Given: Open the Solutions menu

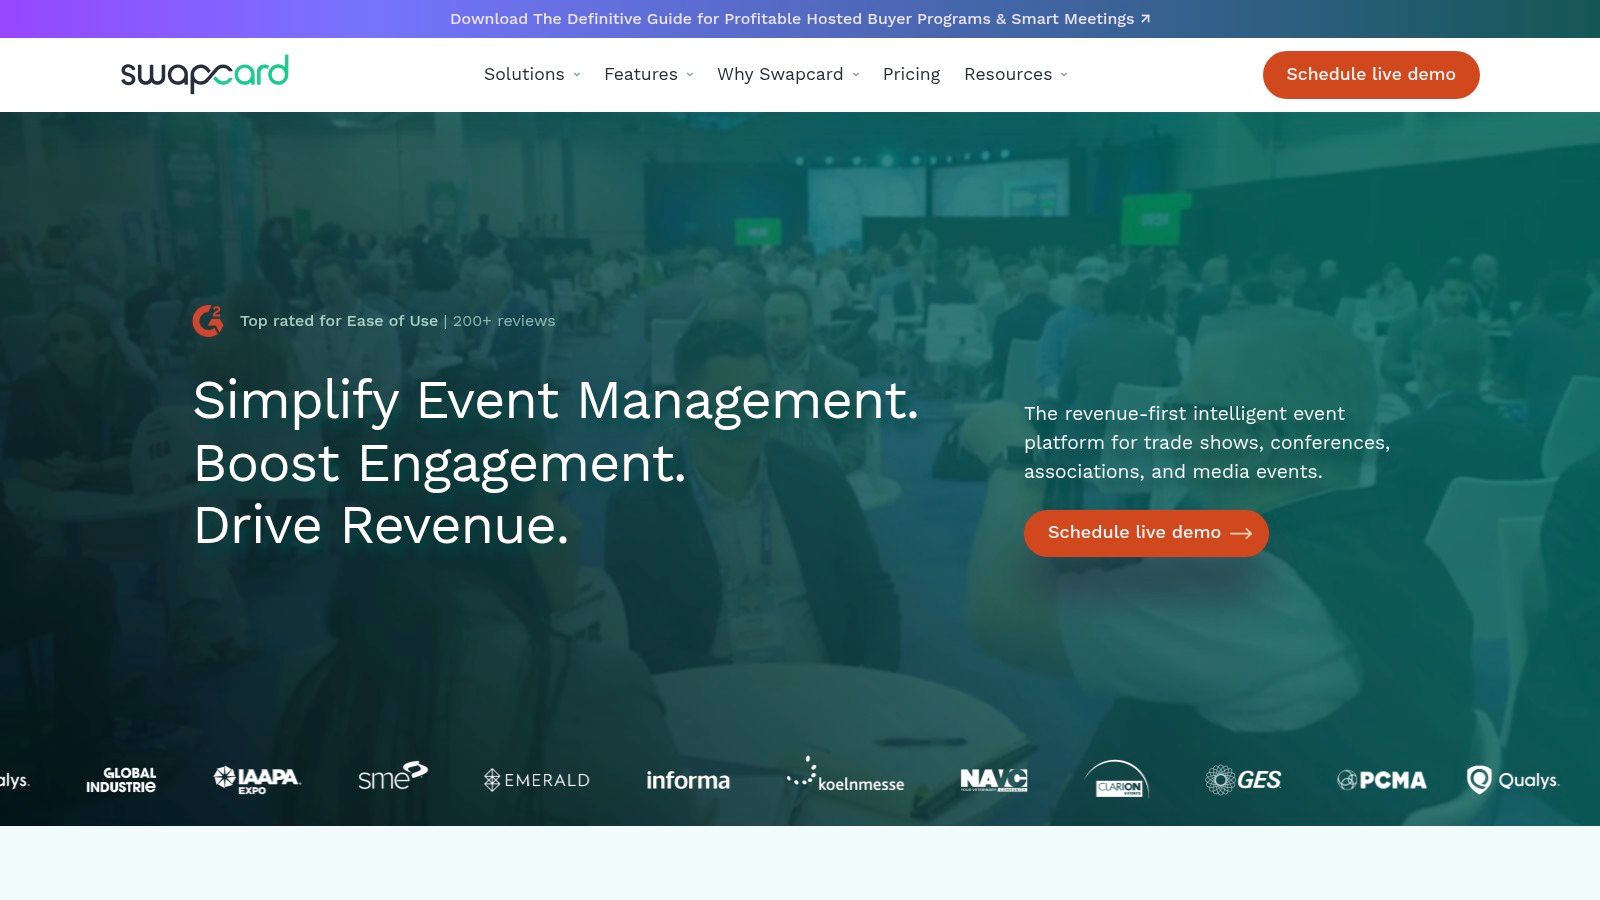Looking at the screenshot, I should click(x=532, y=74).
